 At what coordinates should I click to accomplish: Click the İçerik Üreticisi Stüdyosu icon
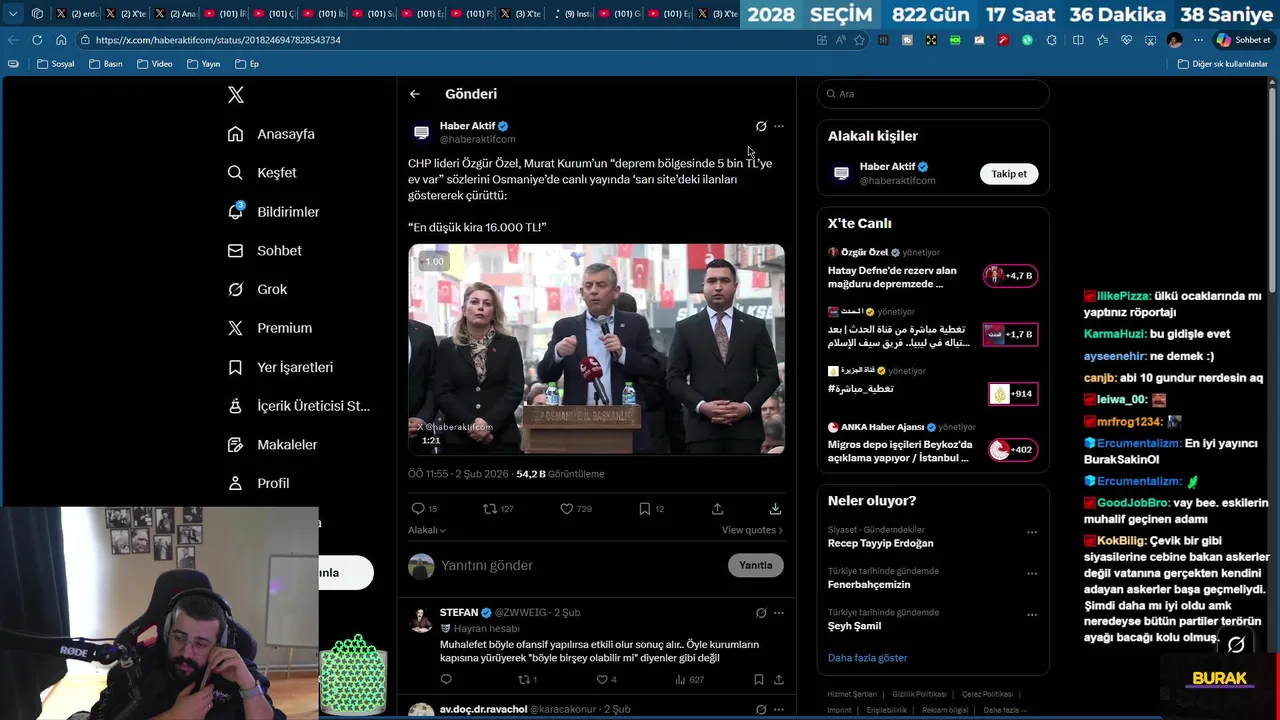pyautogui.click(x=235, y=406)
